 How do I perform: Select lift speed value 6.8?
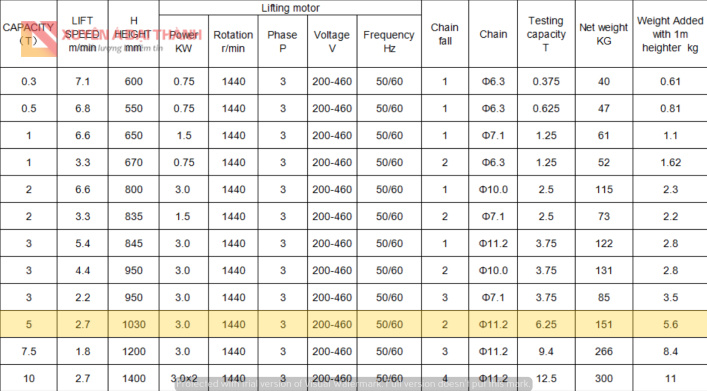83,109
